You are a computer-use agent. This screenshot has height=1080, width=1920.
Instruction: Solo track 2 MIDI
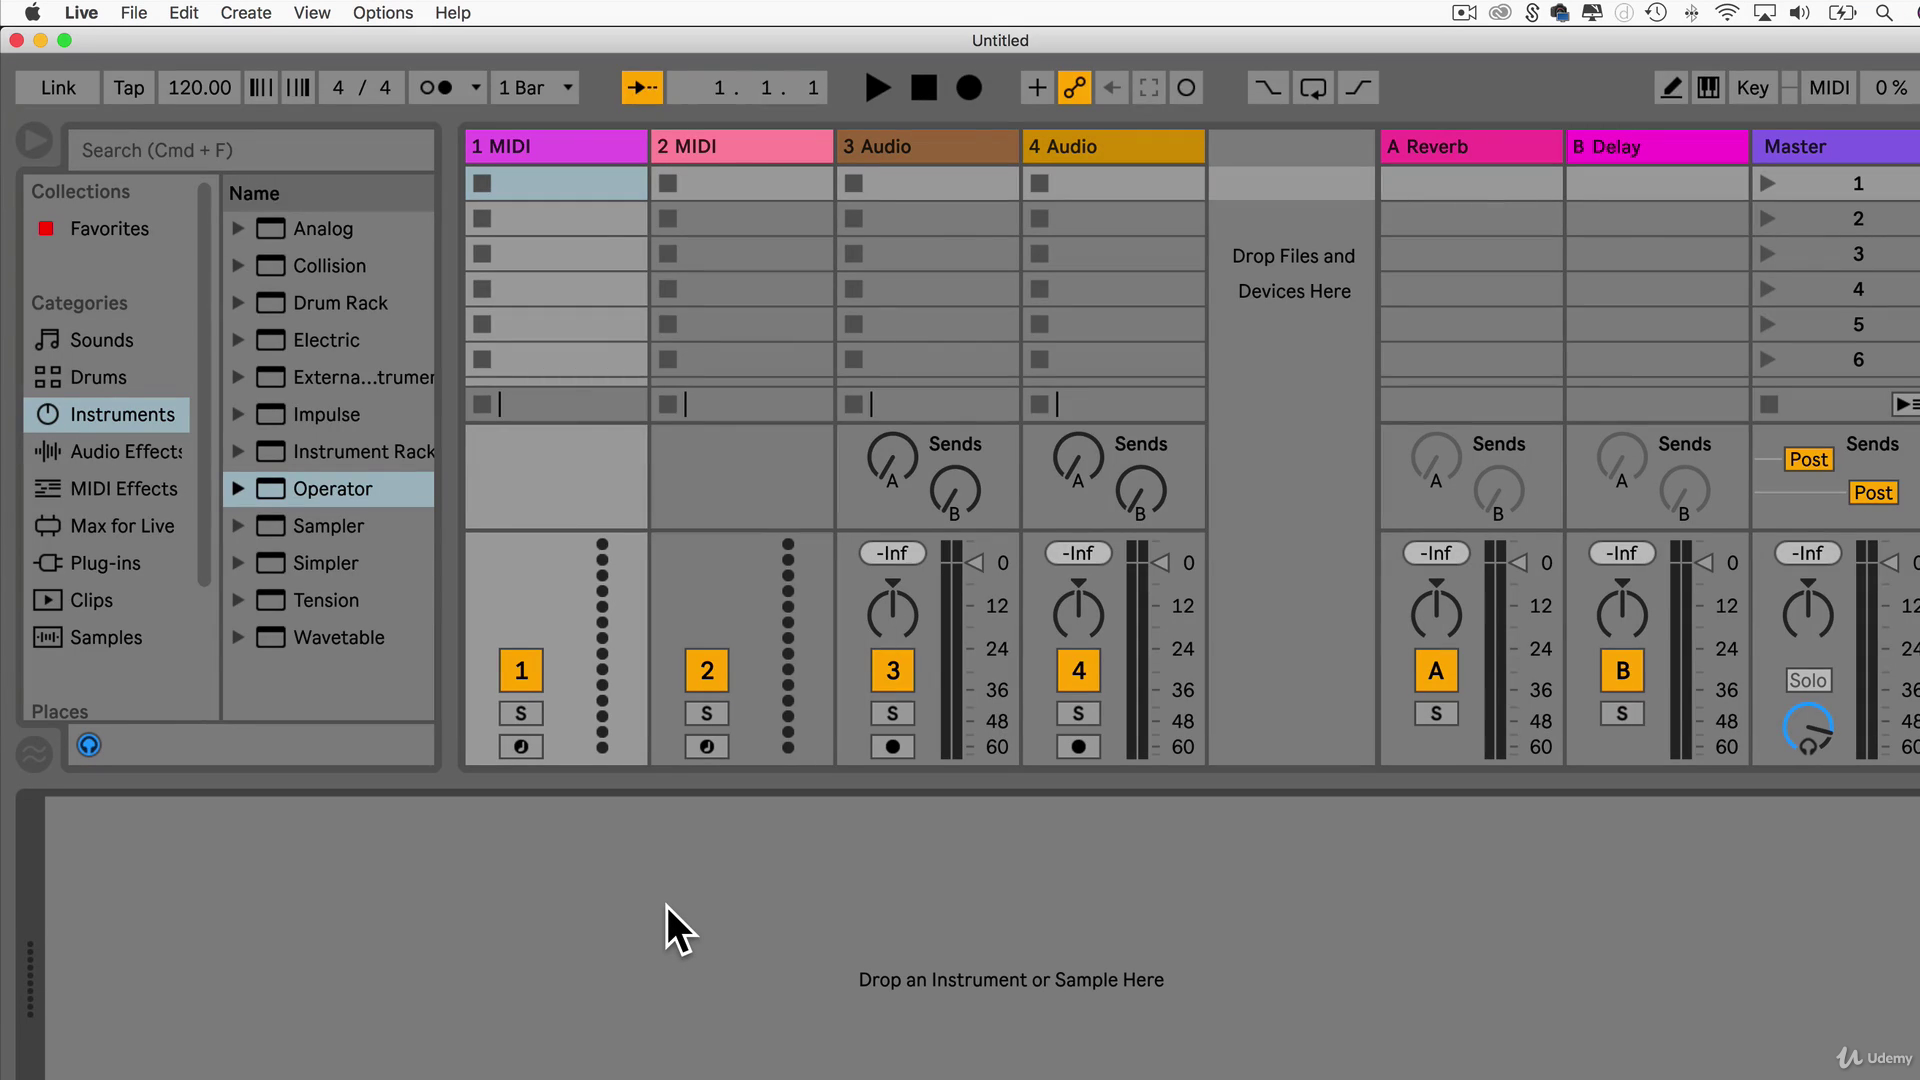point(707,714)
